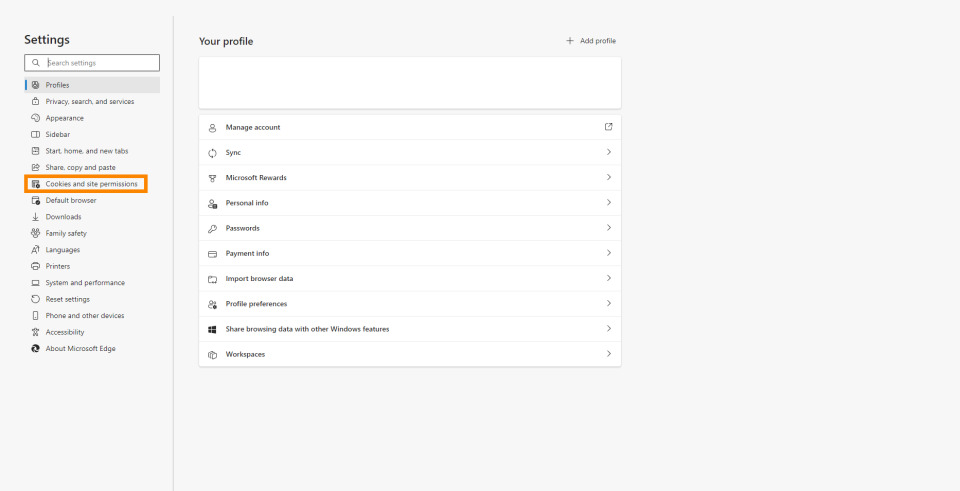
Task: Click the Workspaces icon in profile list
Action: [x=212, y=354]
